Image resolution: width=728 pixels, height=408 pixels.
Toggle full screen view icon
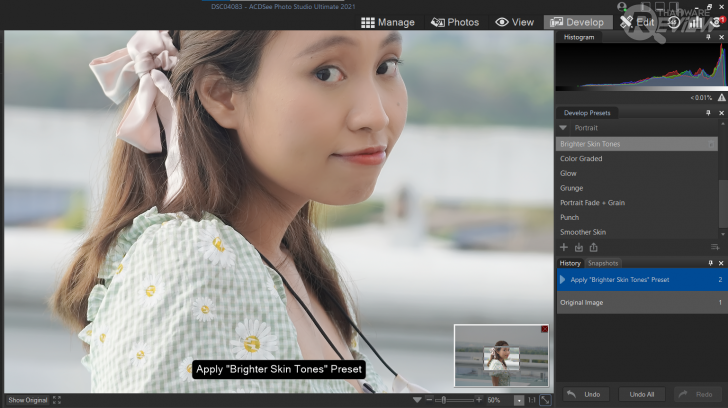[x=57, y=400]
